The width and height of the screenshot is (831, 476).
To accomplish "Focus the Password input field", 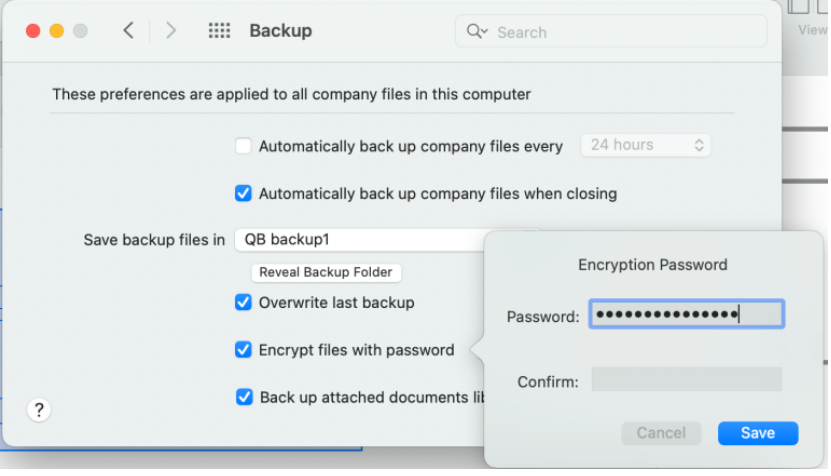I will pyautogui.click(x=686, y=315).
